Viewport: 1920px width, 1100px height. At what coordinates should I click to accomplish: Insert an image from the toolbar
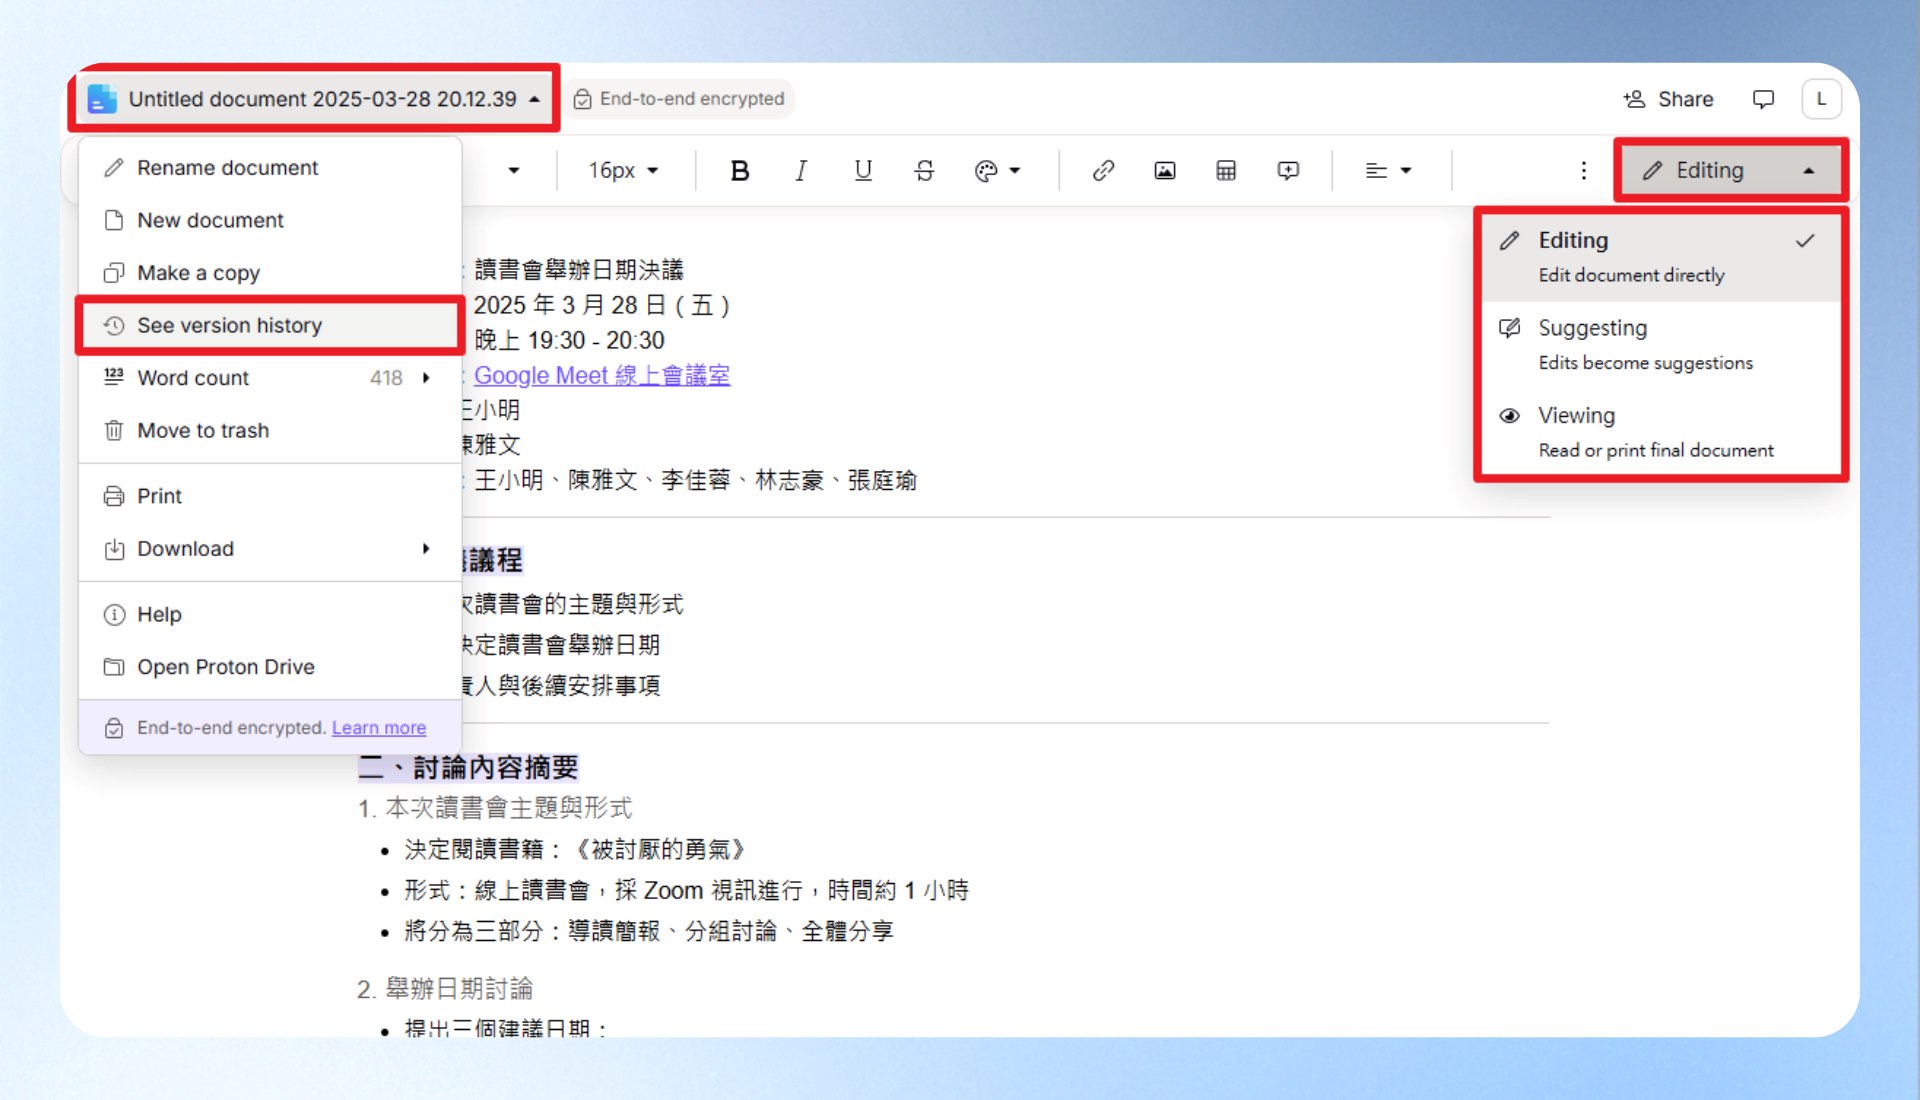[1165, 171]
